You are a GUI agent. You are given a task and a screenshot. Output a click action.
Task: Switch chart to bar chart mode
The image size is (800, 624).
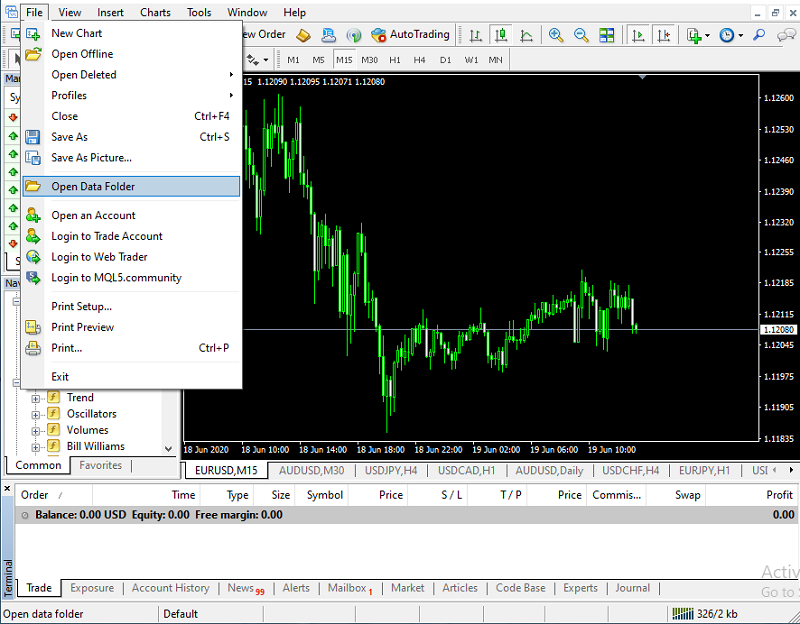pos(476,35)
